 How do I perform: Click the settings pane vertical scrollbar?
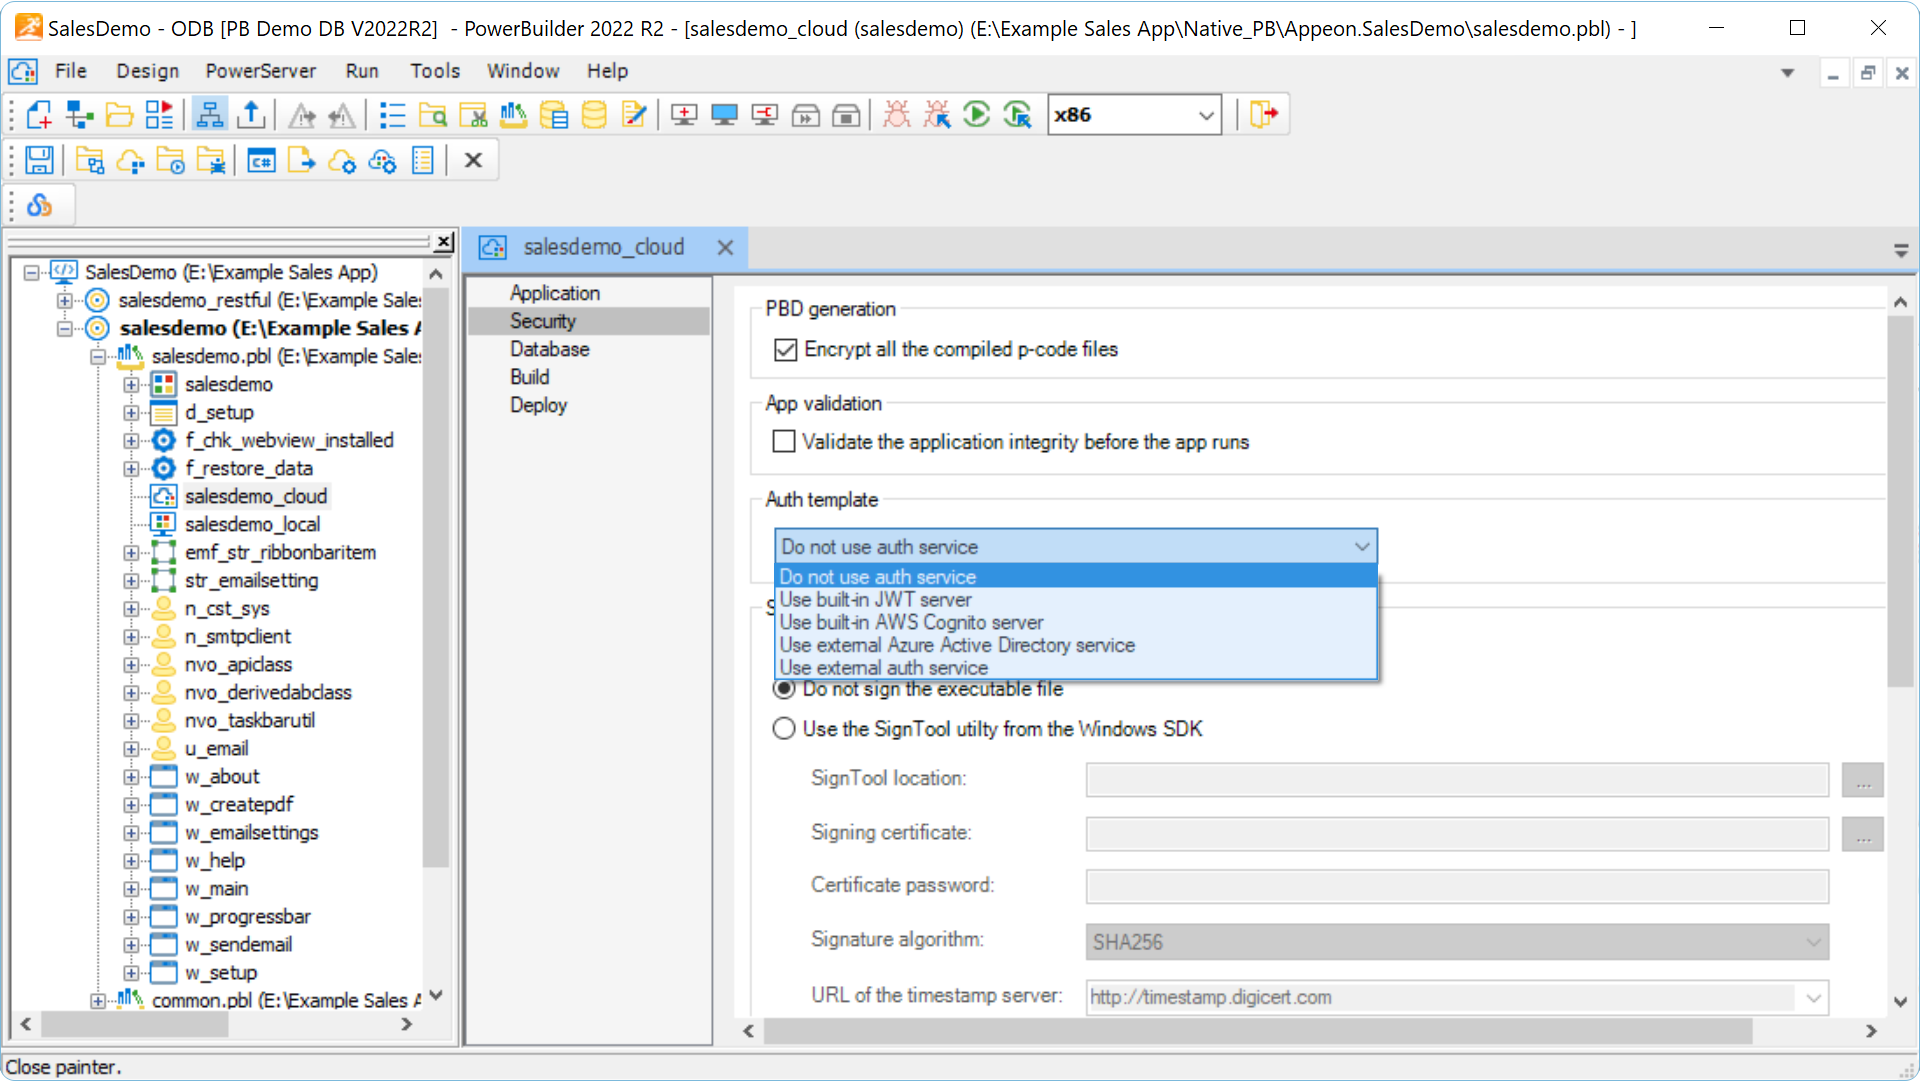[1900, 502]
